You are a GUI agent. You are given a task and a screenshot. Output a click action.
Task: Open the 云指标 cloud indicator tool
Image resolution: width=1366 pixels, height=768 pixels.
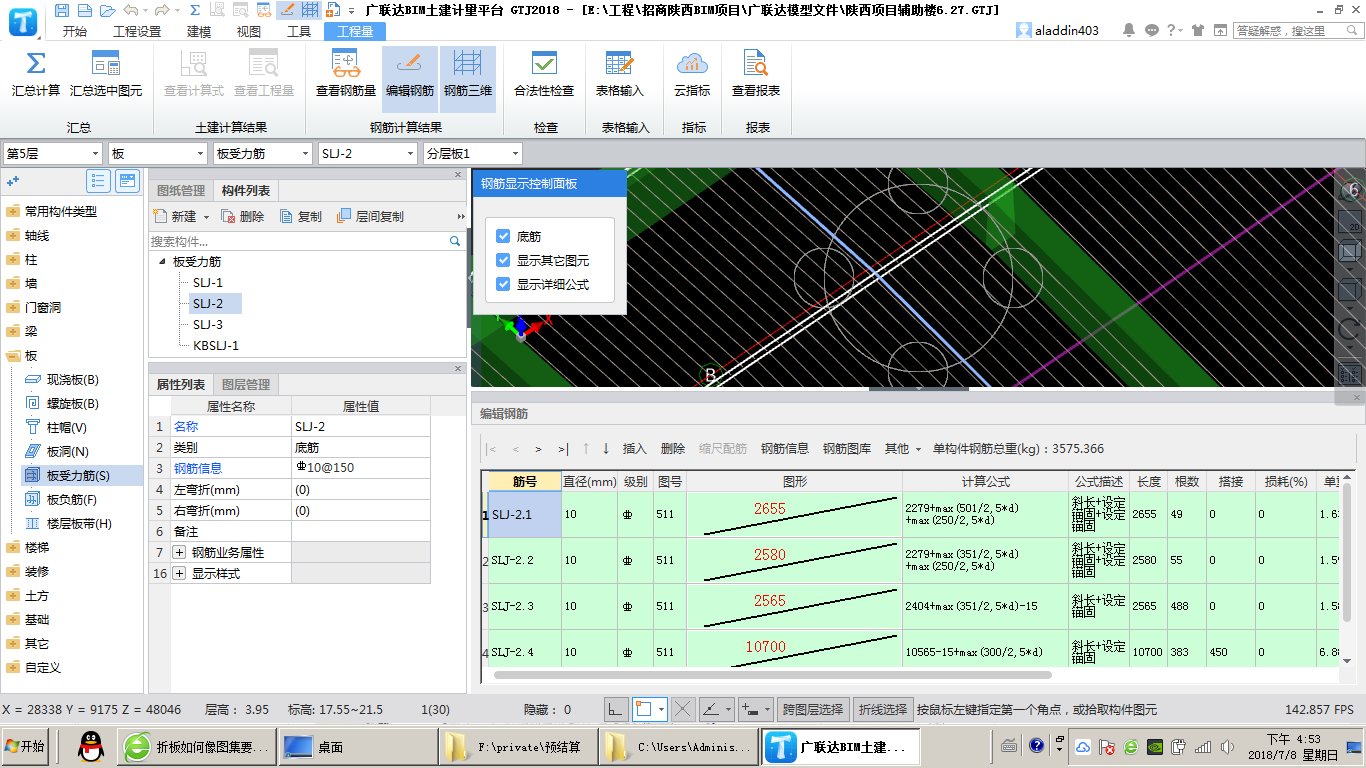[692, 65]
